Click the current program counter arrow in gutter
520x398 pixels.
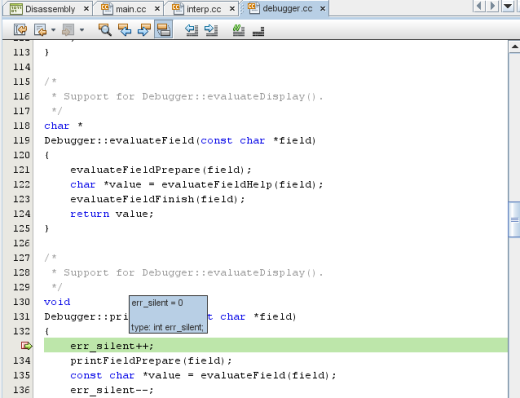pyautogui.click(x=26, y=346)
